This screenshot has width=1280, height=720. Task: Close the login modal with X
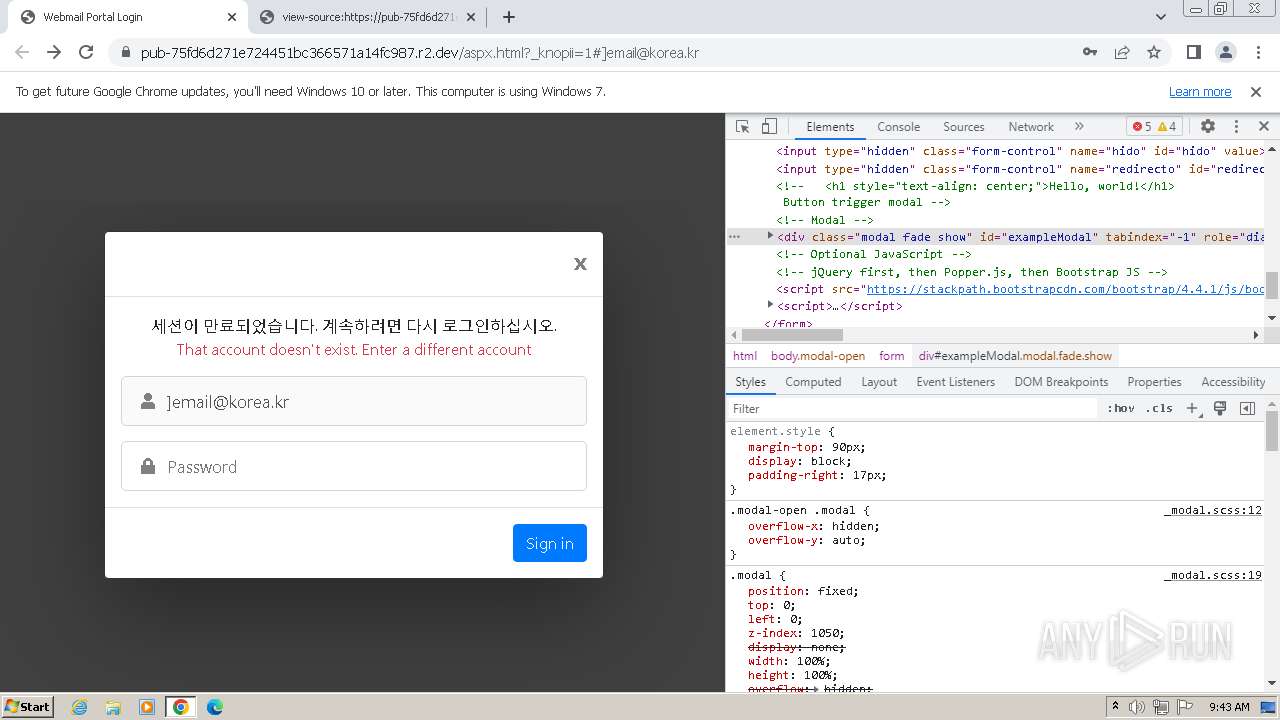coord(580,264)
